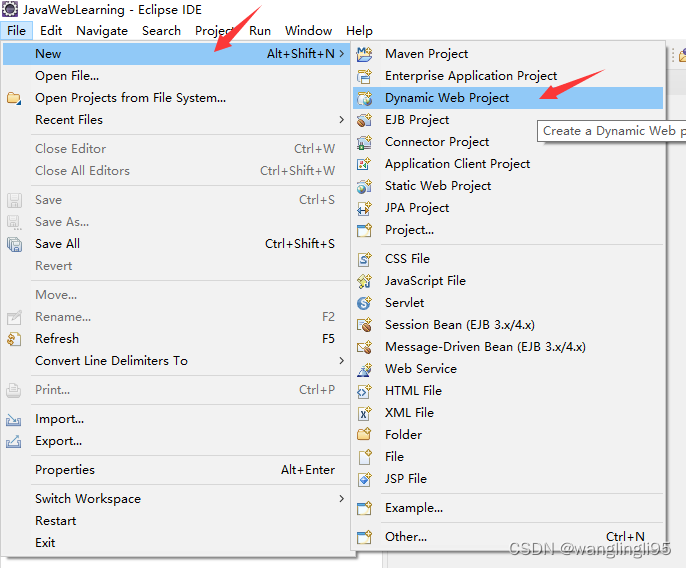686x568 pixels.
Task: Click the Open Projects folder icon
Action: 14,98
